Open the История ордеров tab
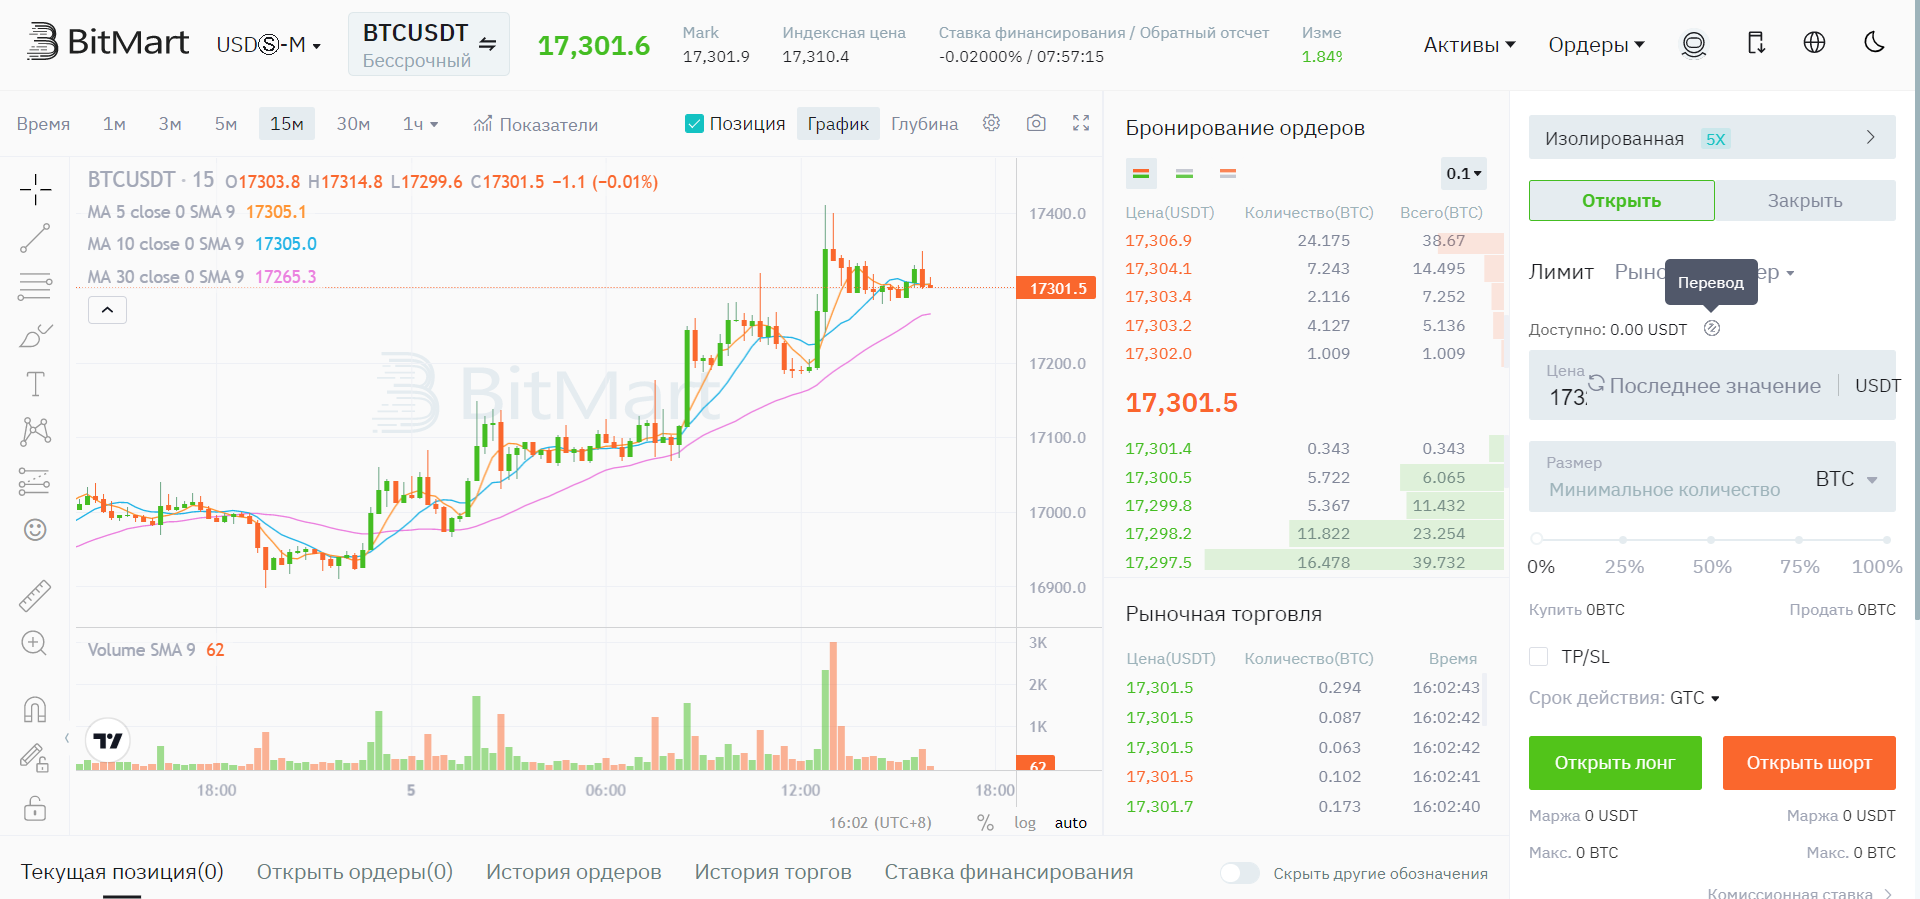 [574, 872]
